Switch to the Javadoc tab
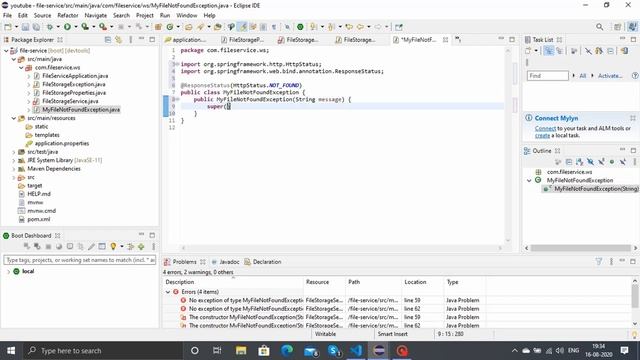This screenshot has height=360, width=640. pyautogui.click(x=225, y=262)
